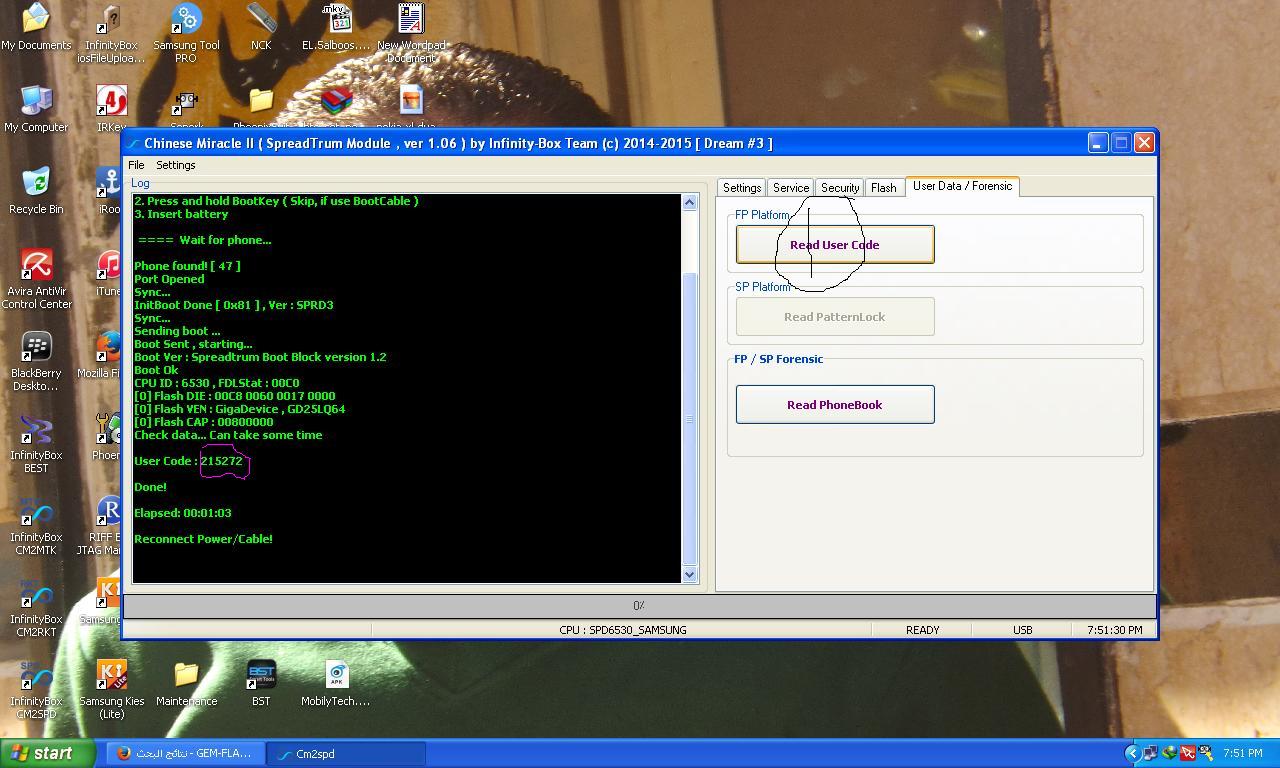Click the log scrollbar up arrow

[689, 203]
